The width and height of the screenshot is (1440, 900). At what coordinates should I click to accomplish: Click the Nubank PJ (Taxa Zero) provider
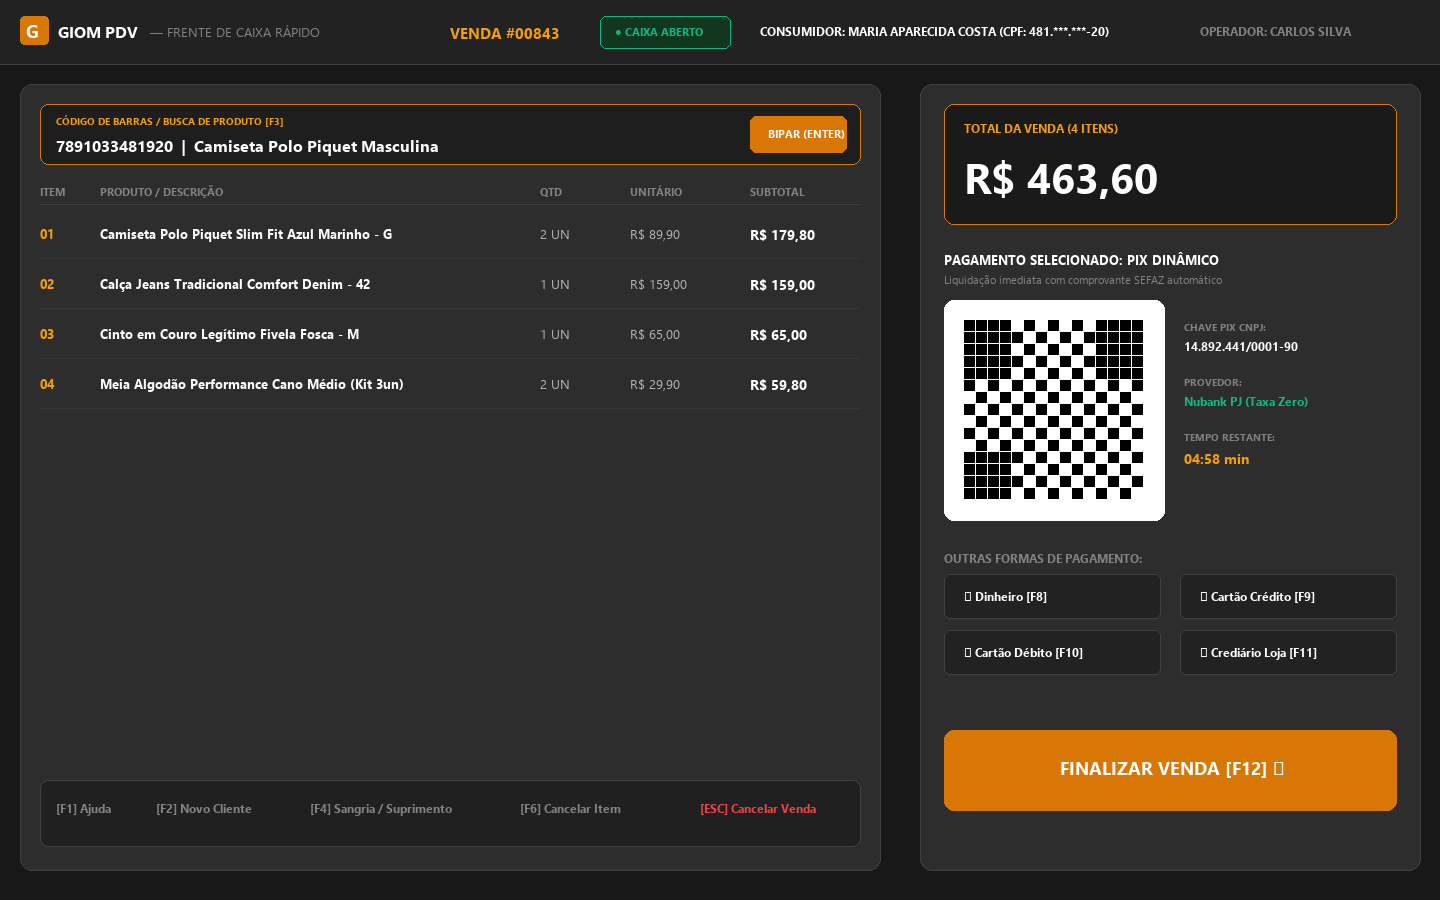1246,402
